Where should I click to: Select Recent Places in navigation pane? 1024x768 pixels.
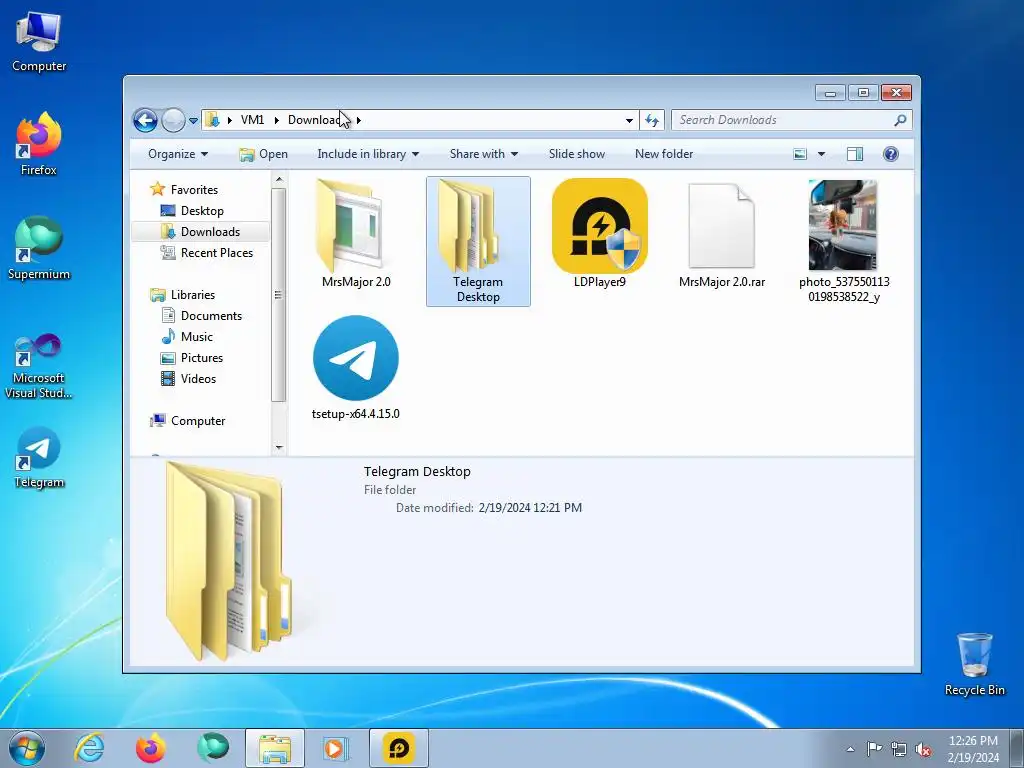click(x=216, y=253)
